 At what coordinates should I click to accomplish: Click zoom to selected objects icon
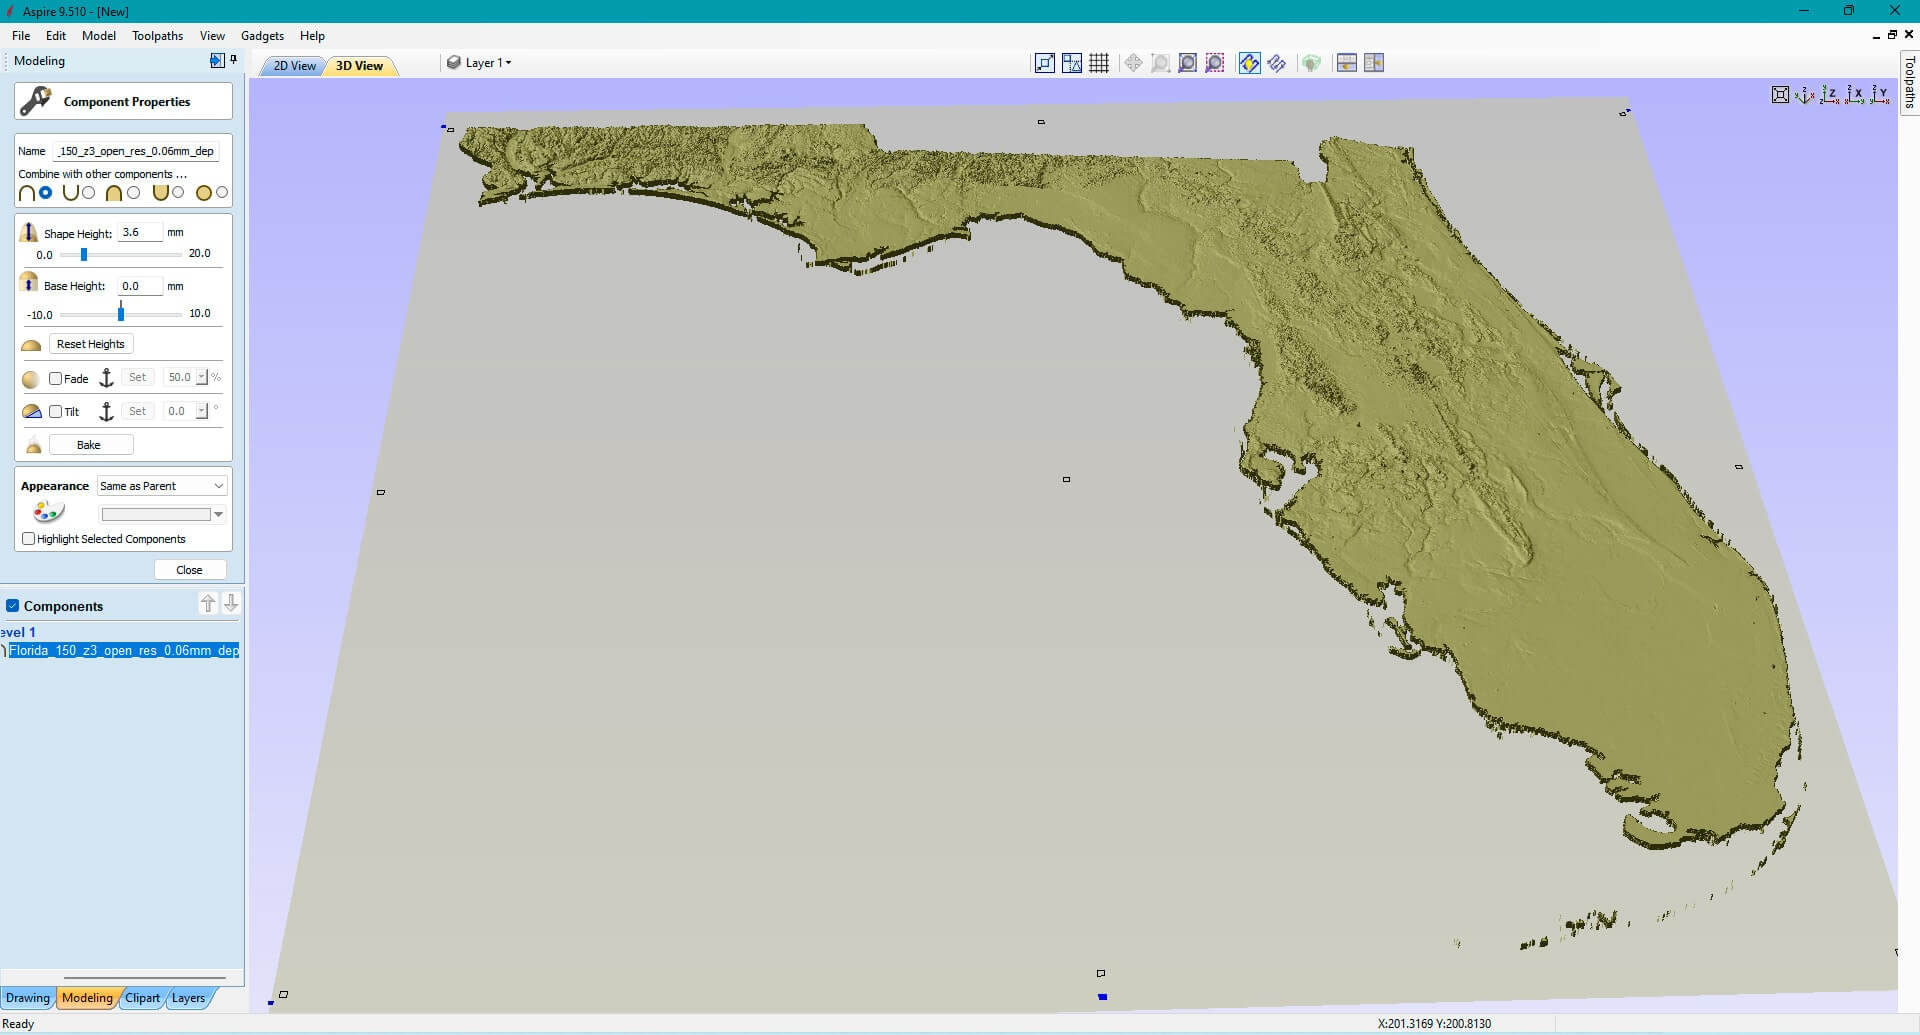[x=1214, y=63]
